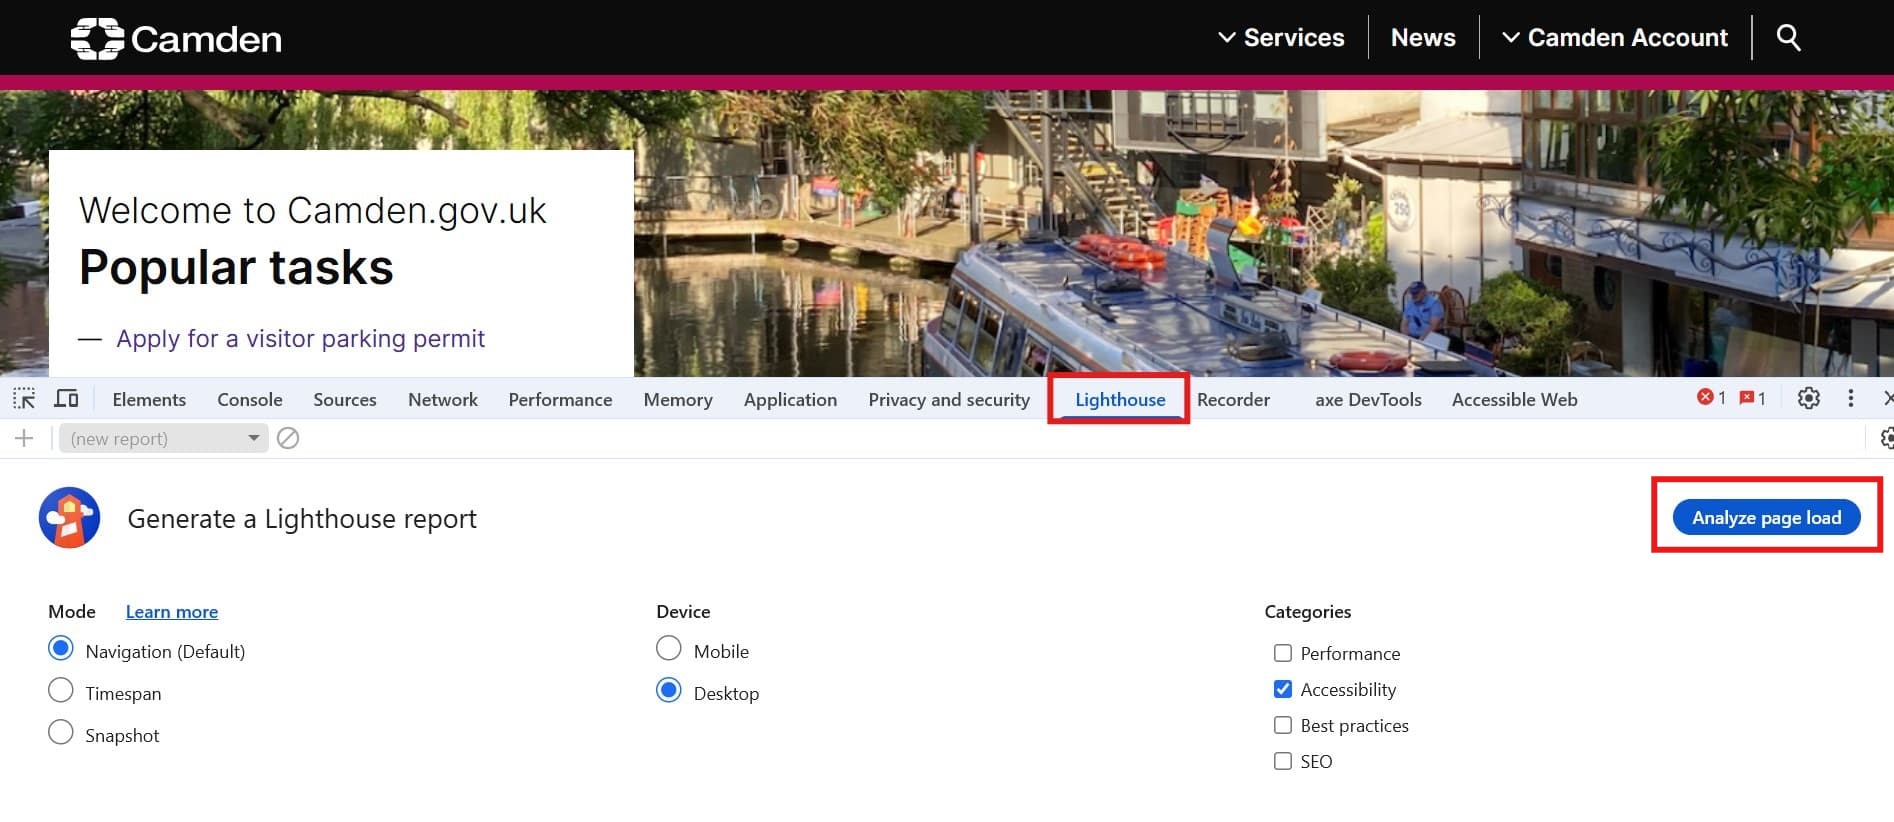This screenshot has width=1894, height=822.
Task: Switch to the Network tab
Action: [443, 399]
